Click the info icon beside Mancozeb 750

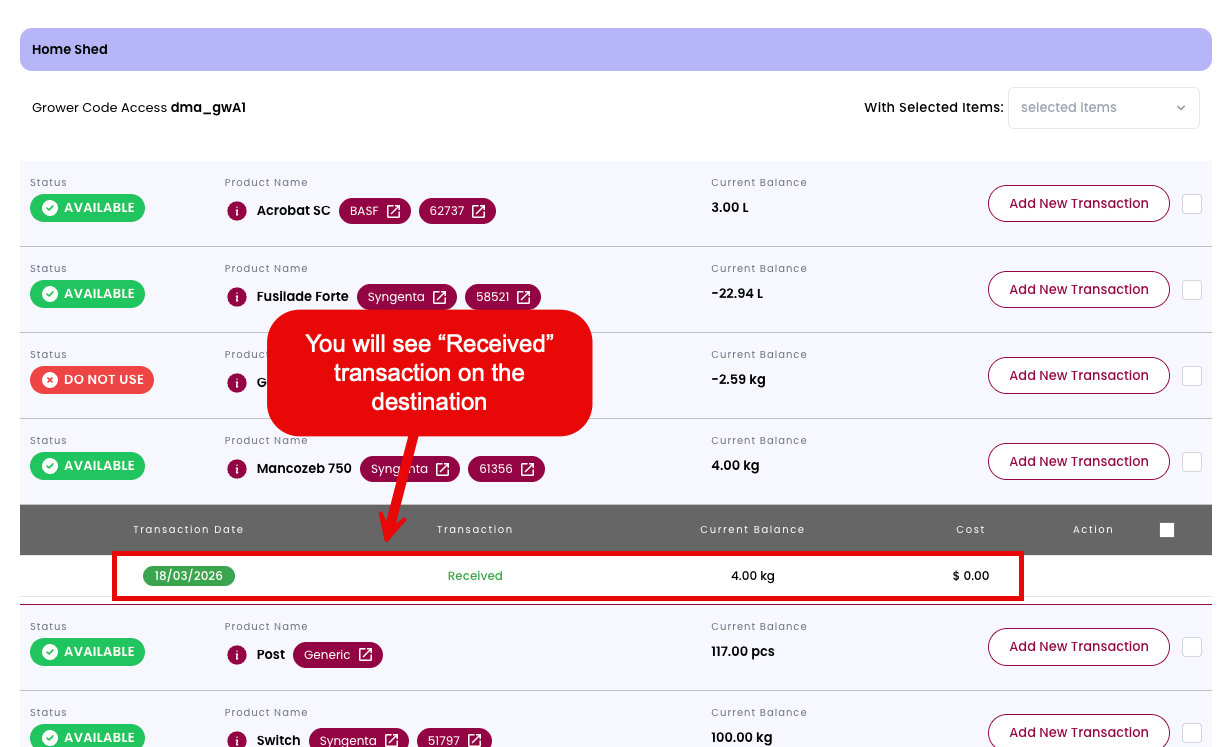[237, 469]
